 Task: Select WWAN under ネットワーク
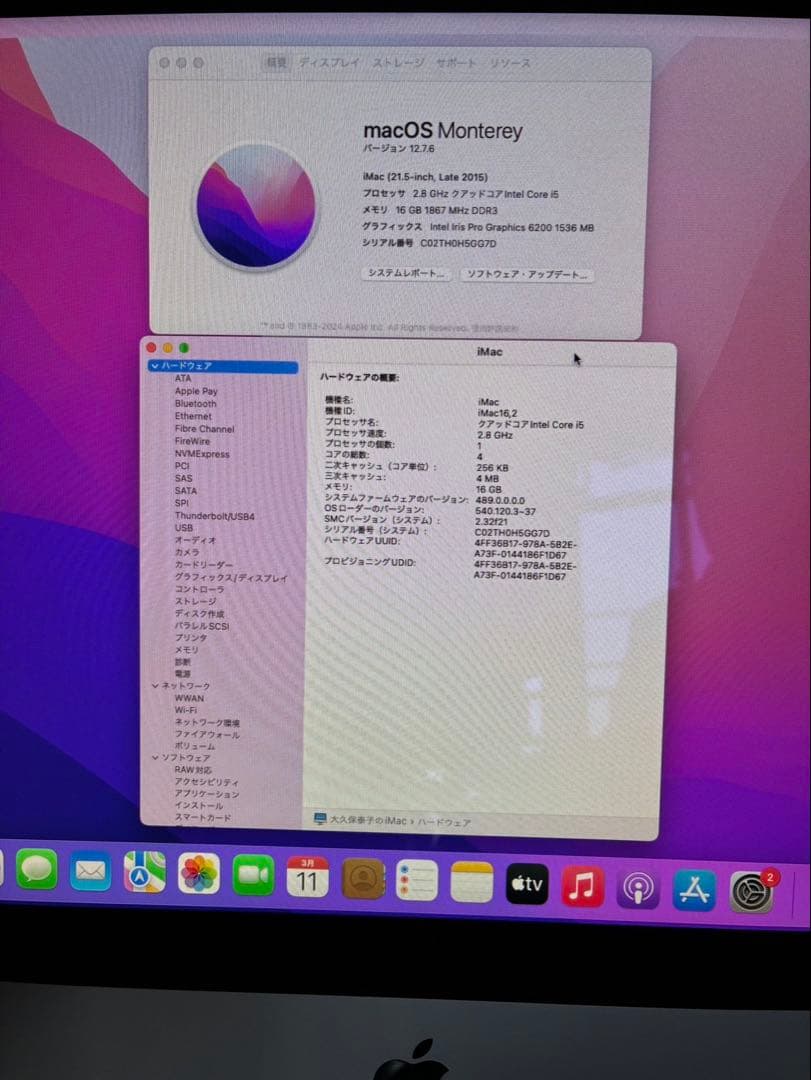[x=189, y=698]
